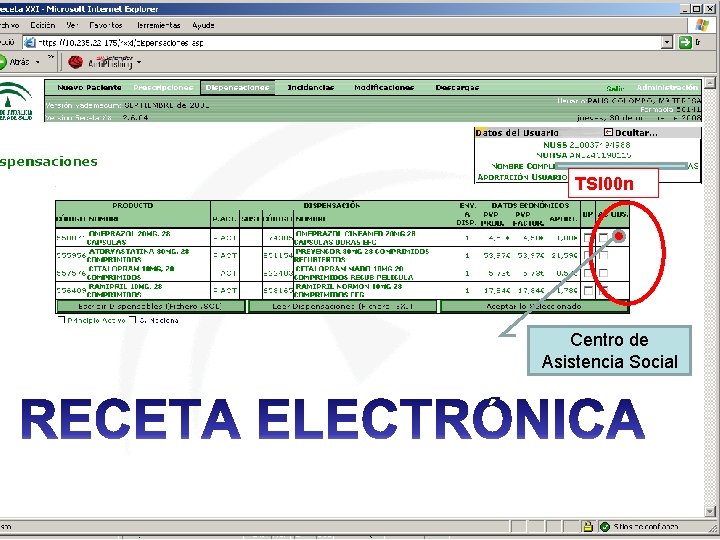Open the Atrás back history dropdown

click(x=37, y=62)
